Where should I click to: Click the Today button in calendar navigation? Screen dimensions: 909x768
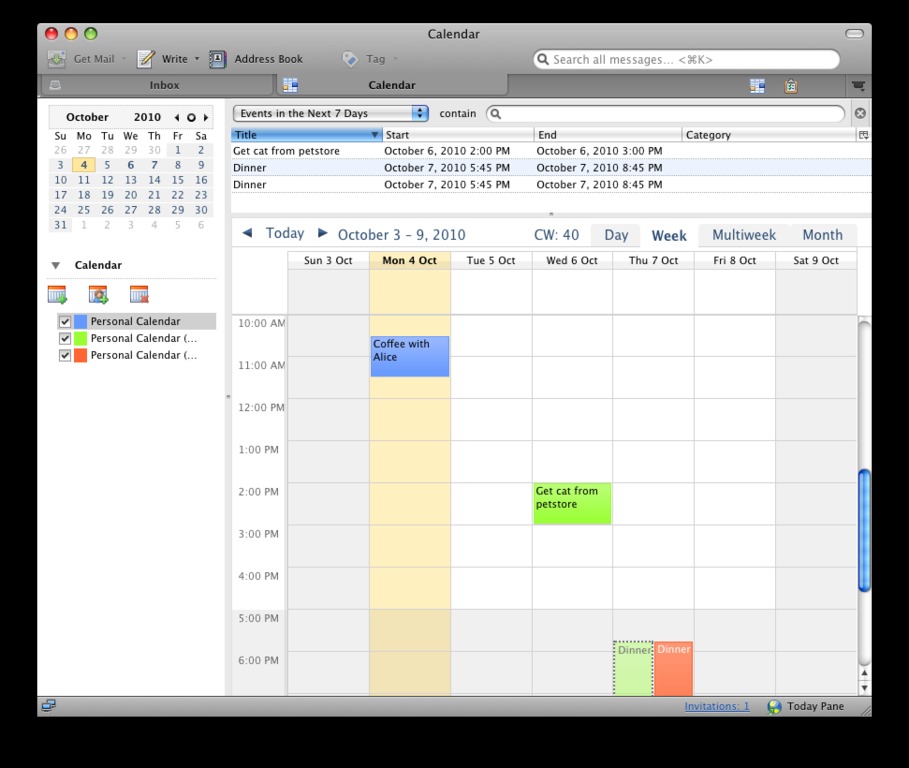pos(284,234)
